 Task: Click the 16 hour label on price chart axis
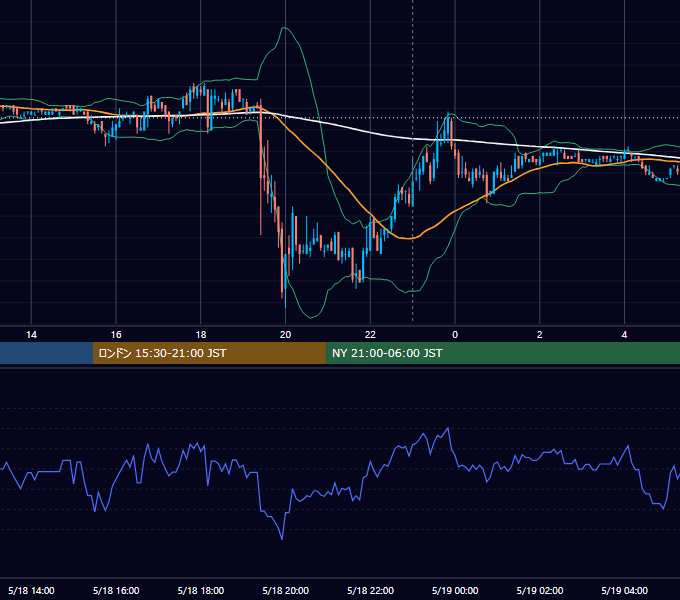point(116,335)
